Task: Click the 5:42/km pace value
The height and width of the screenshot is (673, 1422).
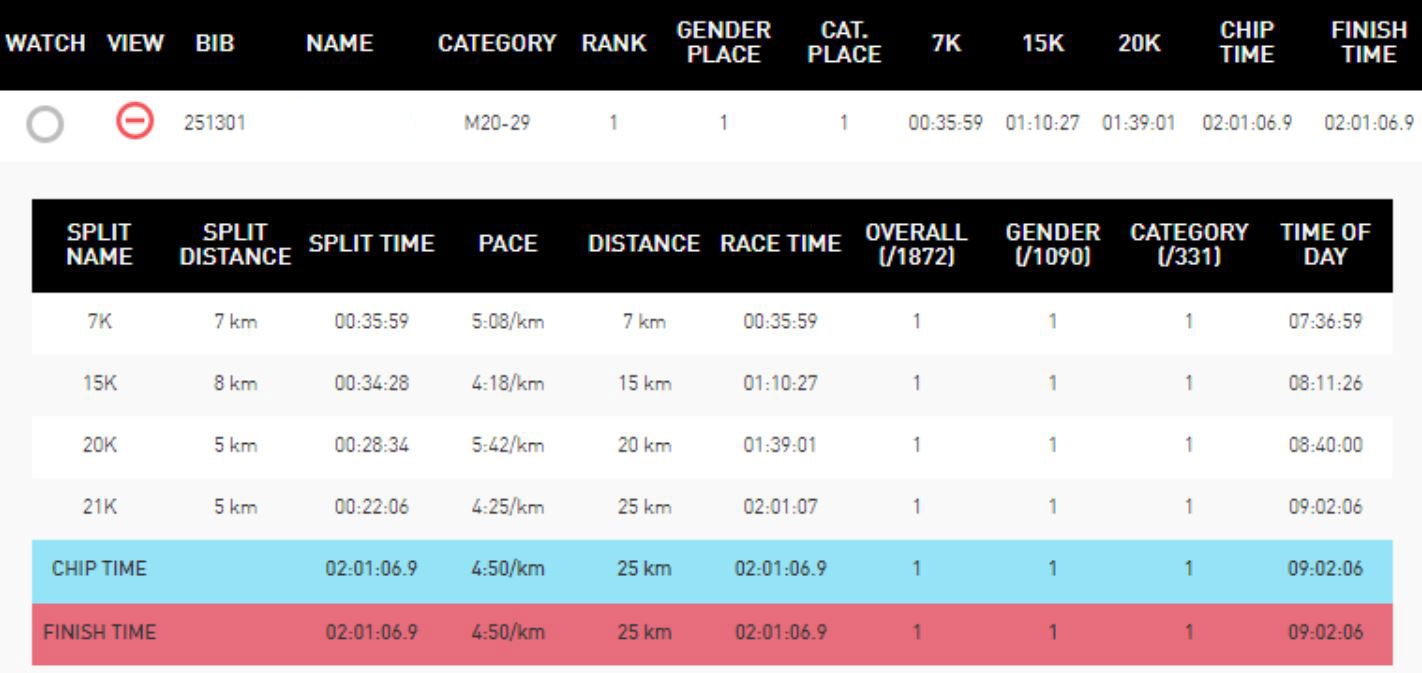Action: pyautogui.click(x=507, y=445)
